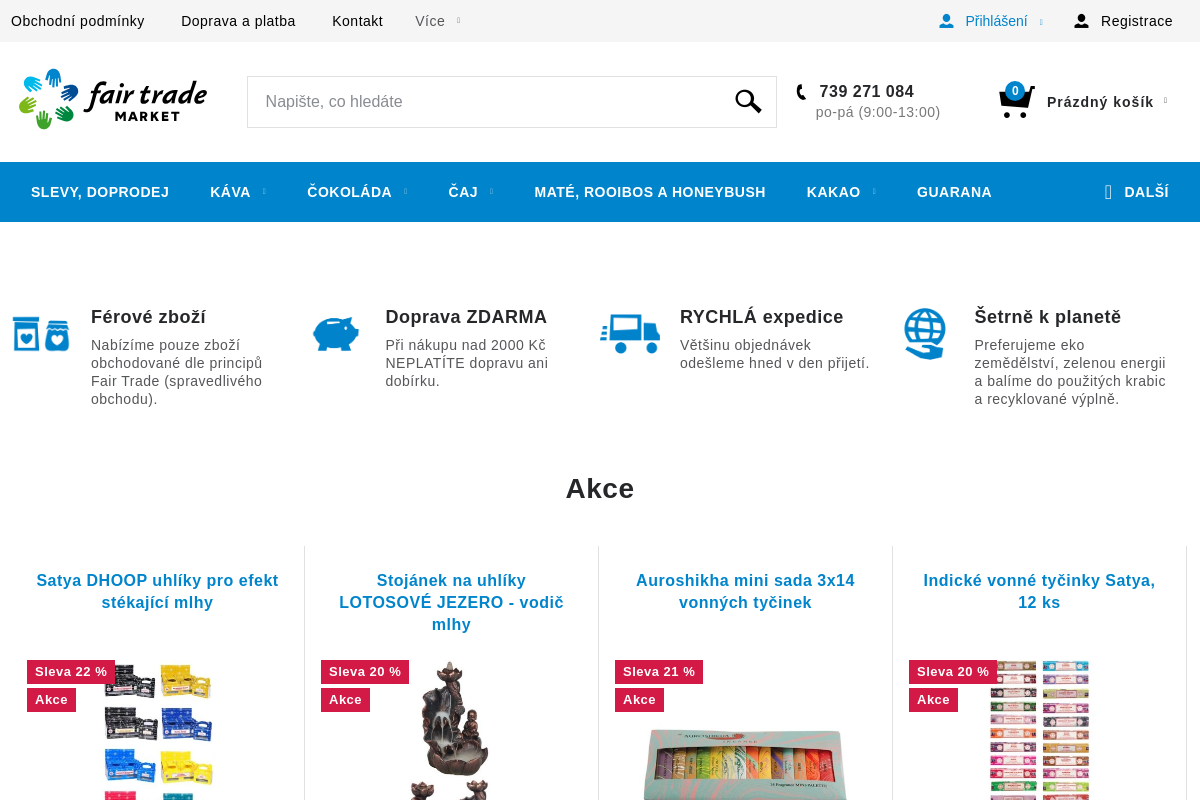Click Registrace link
The image size is (1200, 800).
[1136, 21]
